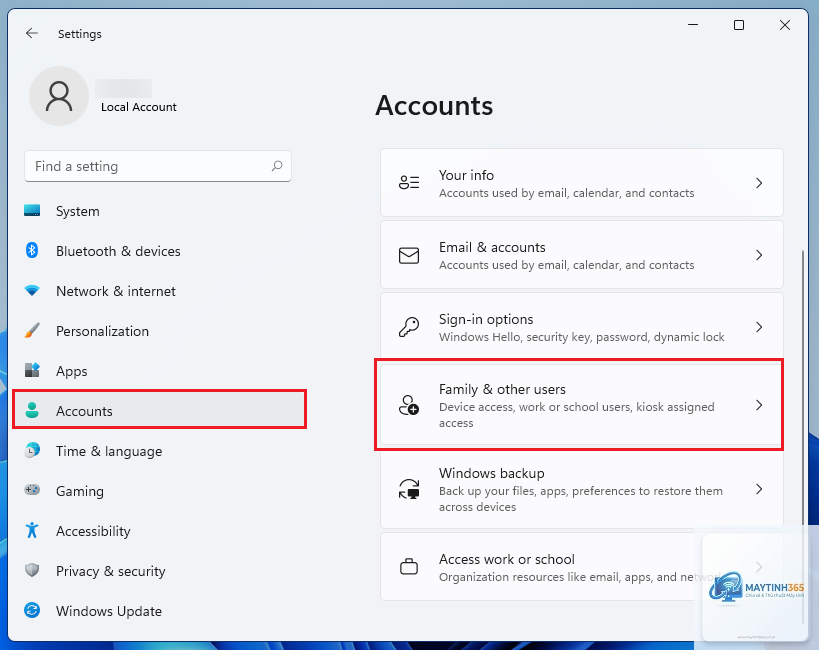Open Accessibility settings label
This screenshot has height=650, width=819.
pos(93,531)
